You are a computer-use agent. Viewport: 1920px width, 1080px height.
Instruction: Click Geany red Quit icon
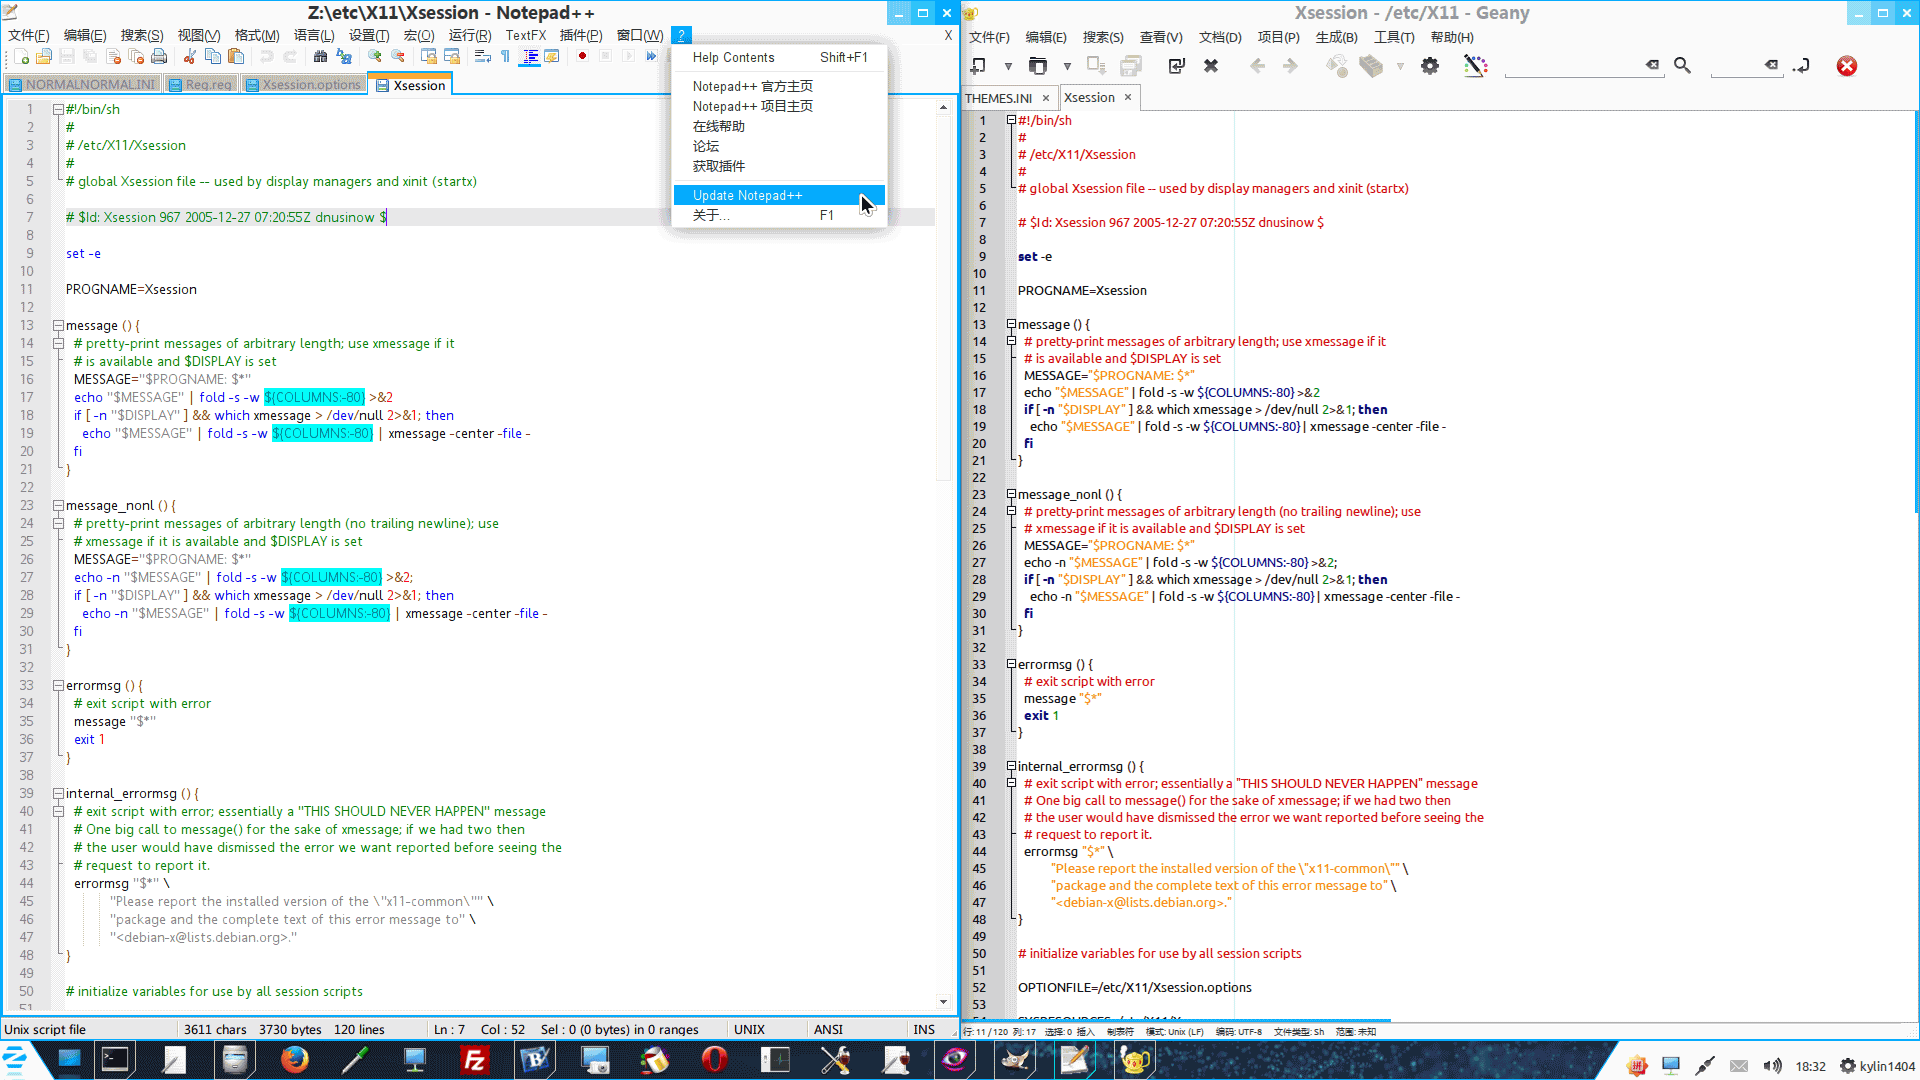[1847, 66]
